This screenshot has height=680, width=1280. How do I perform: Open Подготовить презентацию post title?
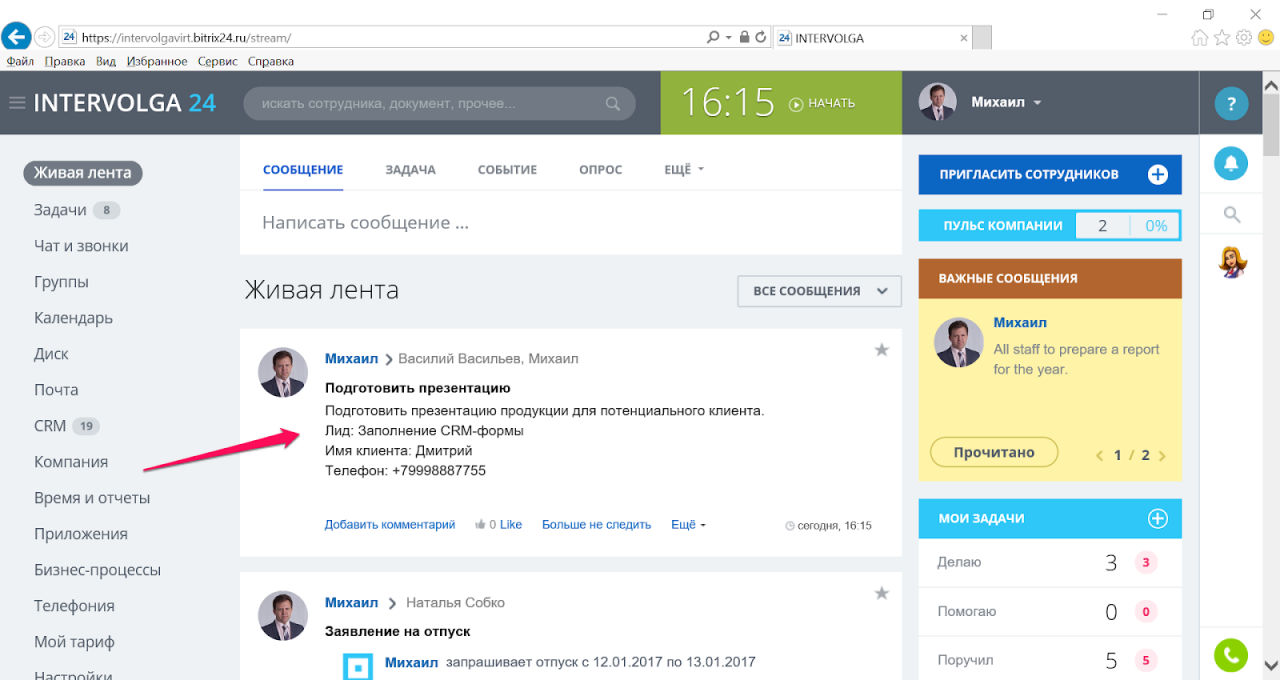[418, 387]
